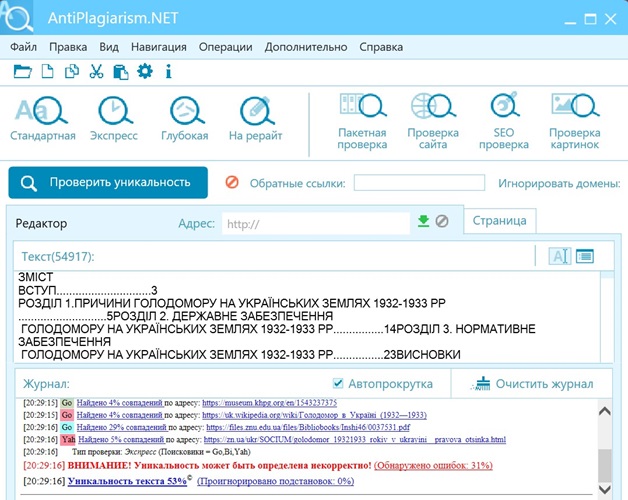Click the scissors cut icon
The width and height of the screenshot is (628, 500).
coord(96,71)
